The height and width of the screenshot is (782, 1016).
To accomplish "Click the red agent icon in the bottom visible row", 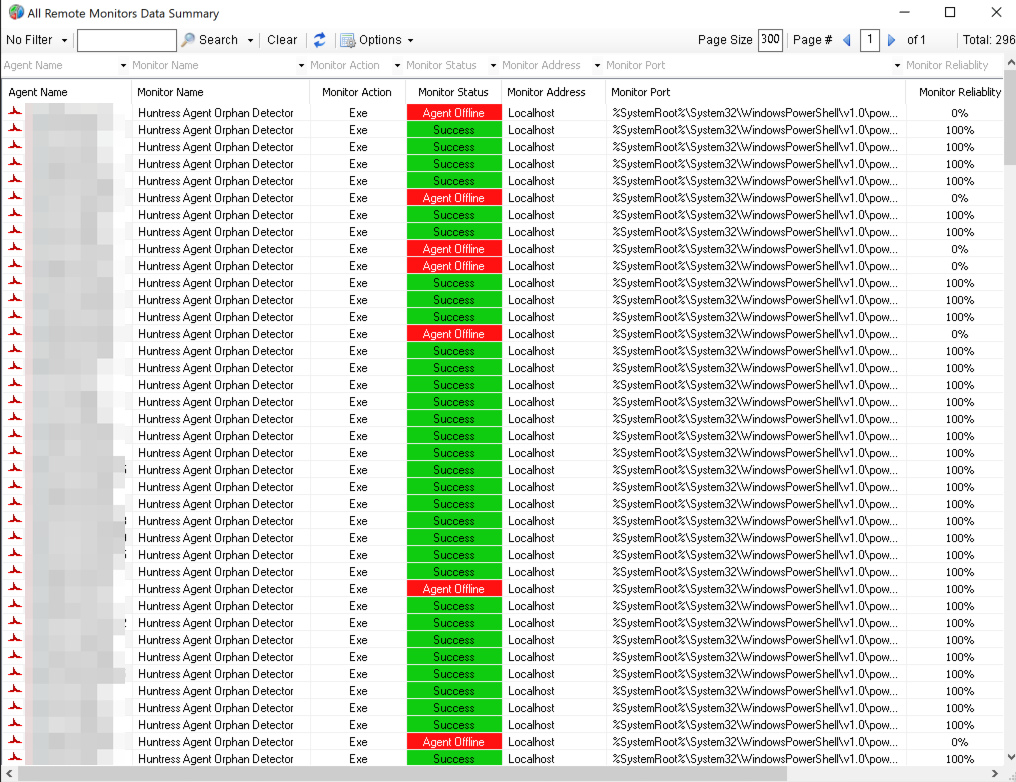I will click(x=15, y=758).
